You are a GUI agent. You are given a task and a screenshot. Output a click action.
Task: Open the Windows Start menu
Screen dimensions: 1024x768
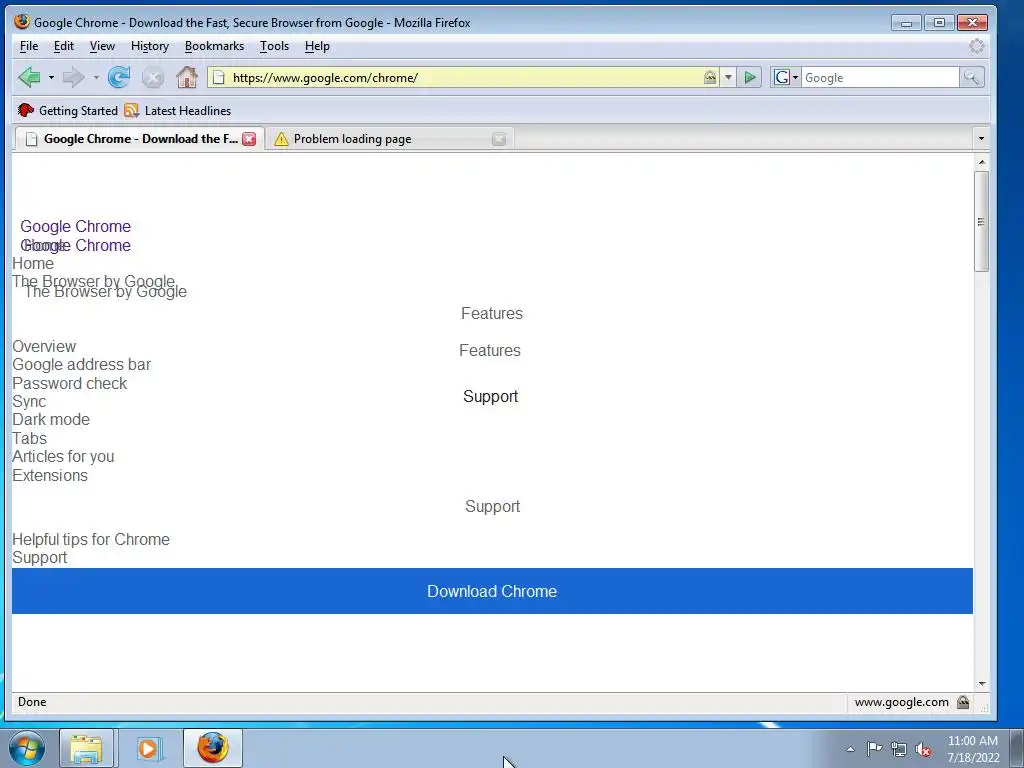pyautogui.click(x=27, y=748)
